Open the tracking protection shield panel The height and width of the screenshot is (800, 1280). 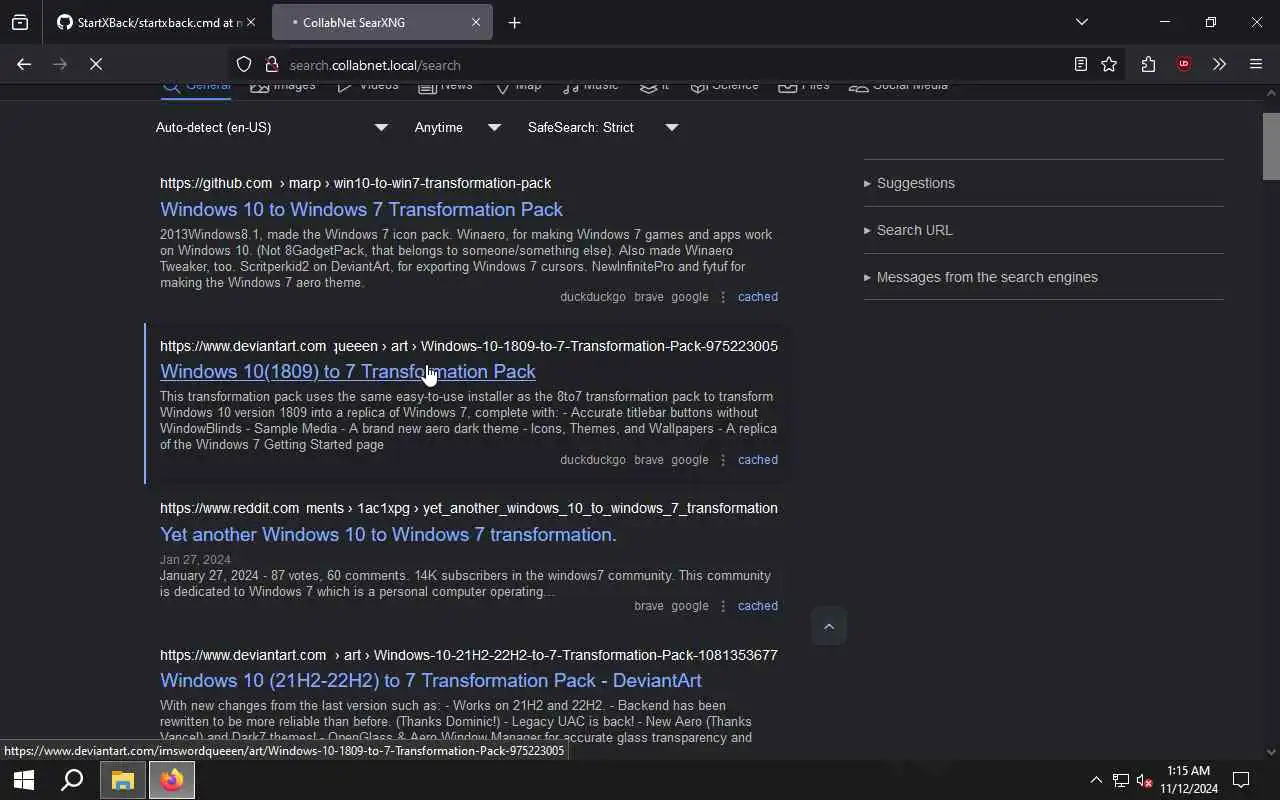coord(244,64)
